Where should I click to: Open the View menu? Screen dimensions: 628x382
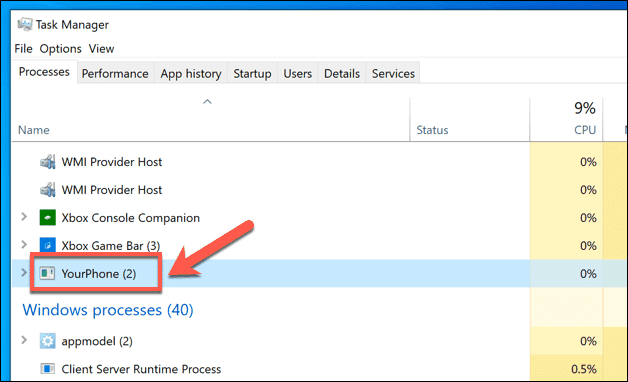[x=101, y=49]
